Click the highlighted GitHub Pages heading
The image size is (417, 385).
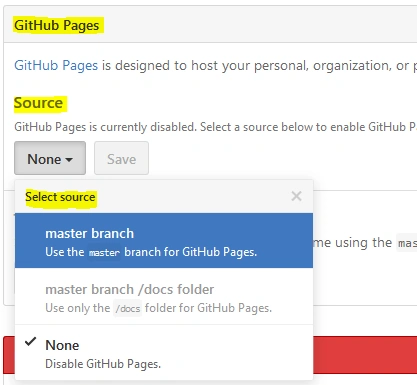click(57, 26)
